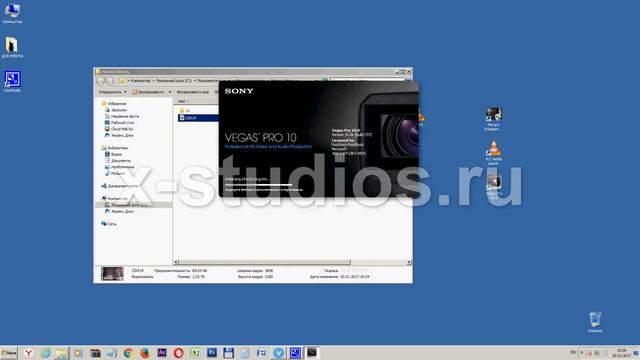Select the Документы folder on the desktop

tap(12, 47)
